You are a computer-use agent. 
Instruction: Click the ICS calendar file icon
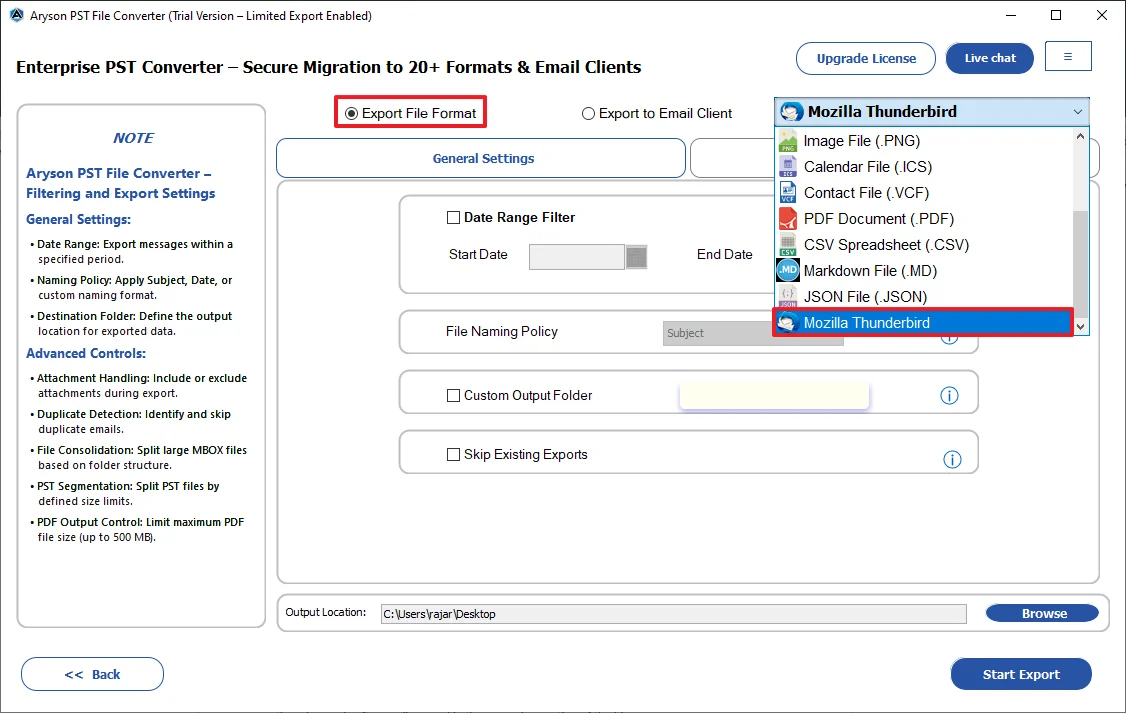pos(788,167)
